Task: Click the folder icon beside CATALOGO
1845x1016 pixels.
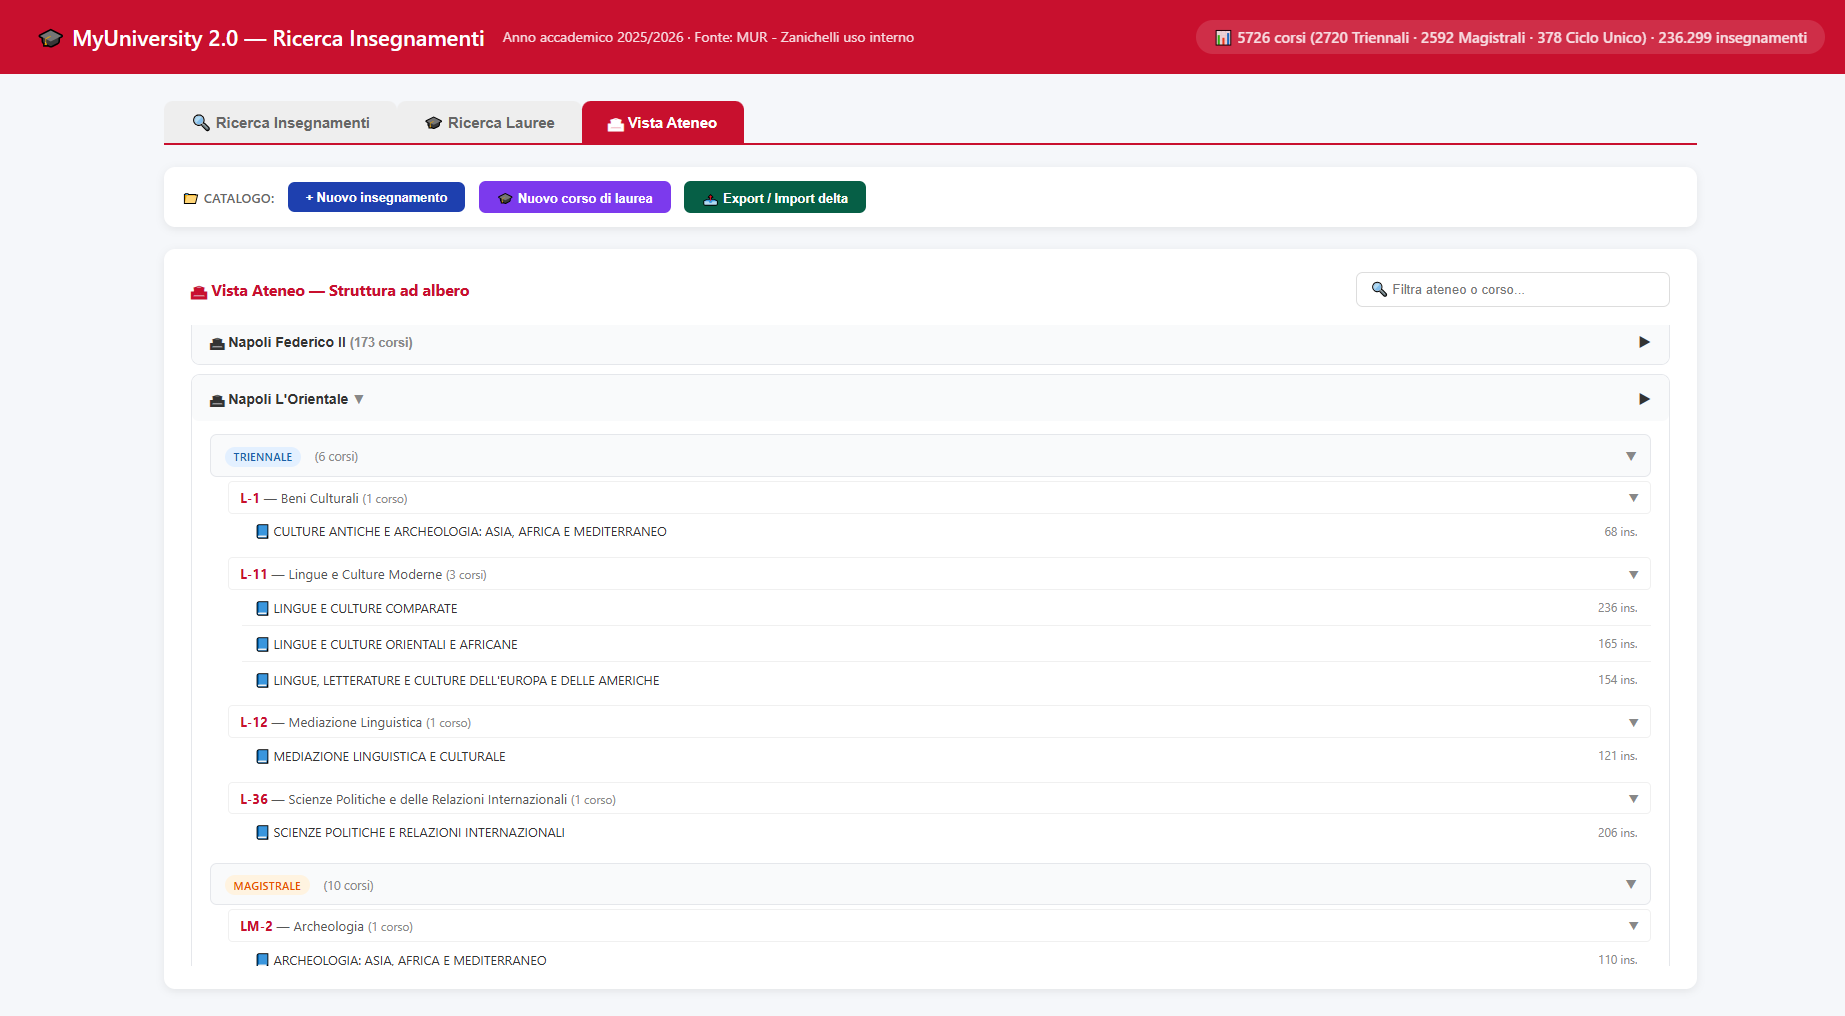Action: tap(191, 198)
